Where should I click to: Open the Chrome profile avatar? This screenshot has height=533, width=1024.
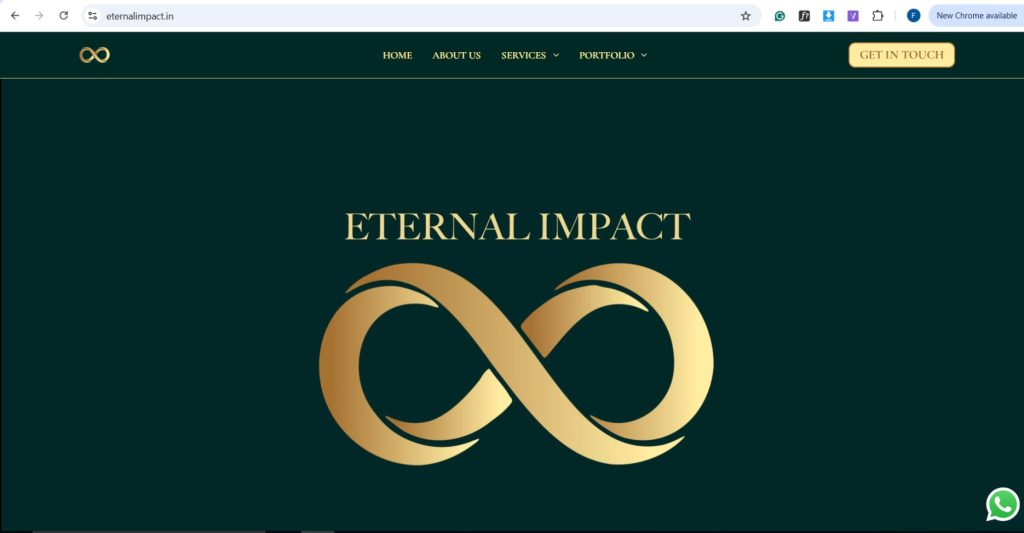click(913, 16)
